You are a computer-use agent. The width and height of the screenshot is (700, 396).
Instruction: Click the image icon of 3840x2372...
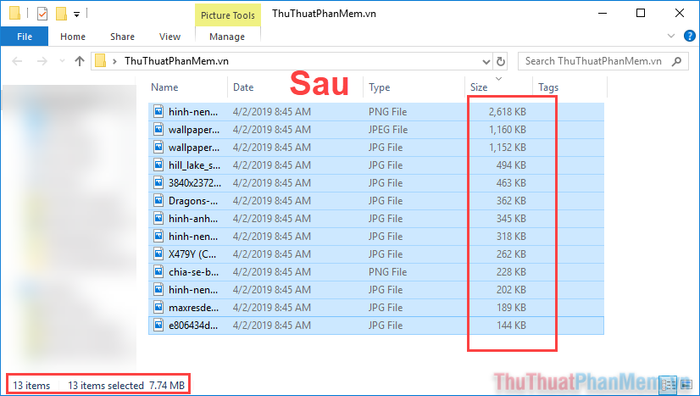158,183
